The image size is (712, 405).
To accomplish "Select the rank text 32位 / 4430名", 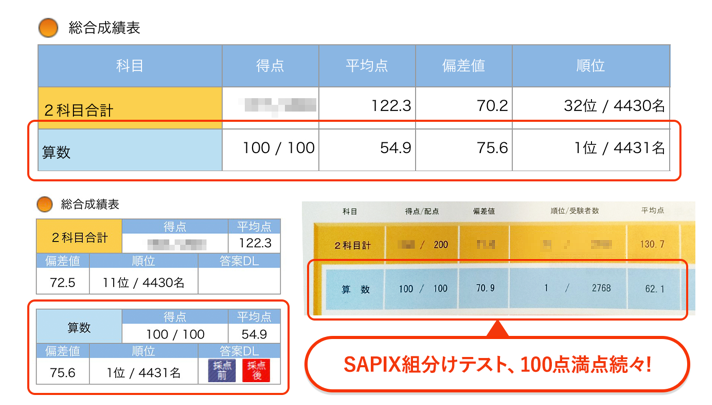I will click(614, 106).
